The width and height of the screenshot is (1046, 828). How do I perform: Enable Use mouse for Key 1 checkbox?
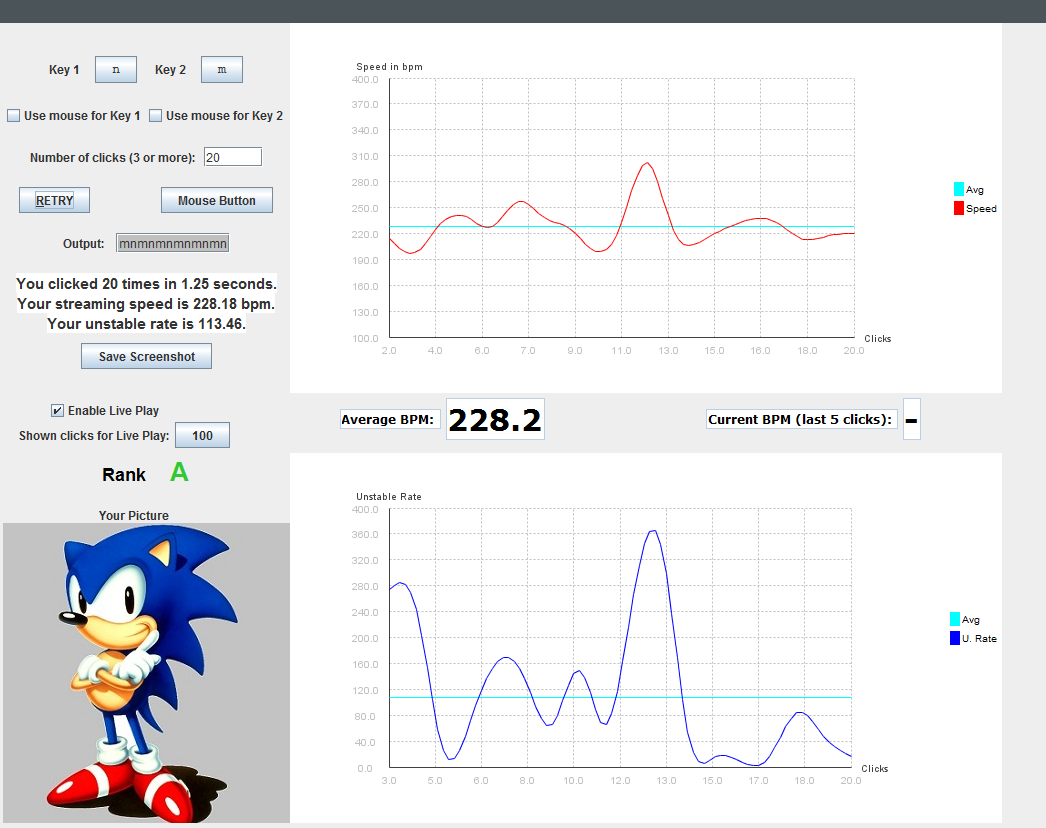[13, 115]
